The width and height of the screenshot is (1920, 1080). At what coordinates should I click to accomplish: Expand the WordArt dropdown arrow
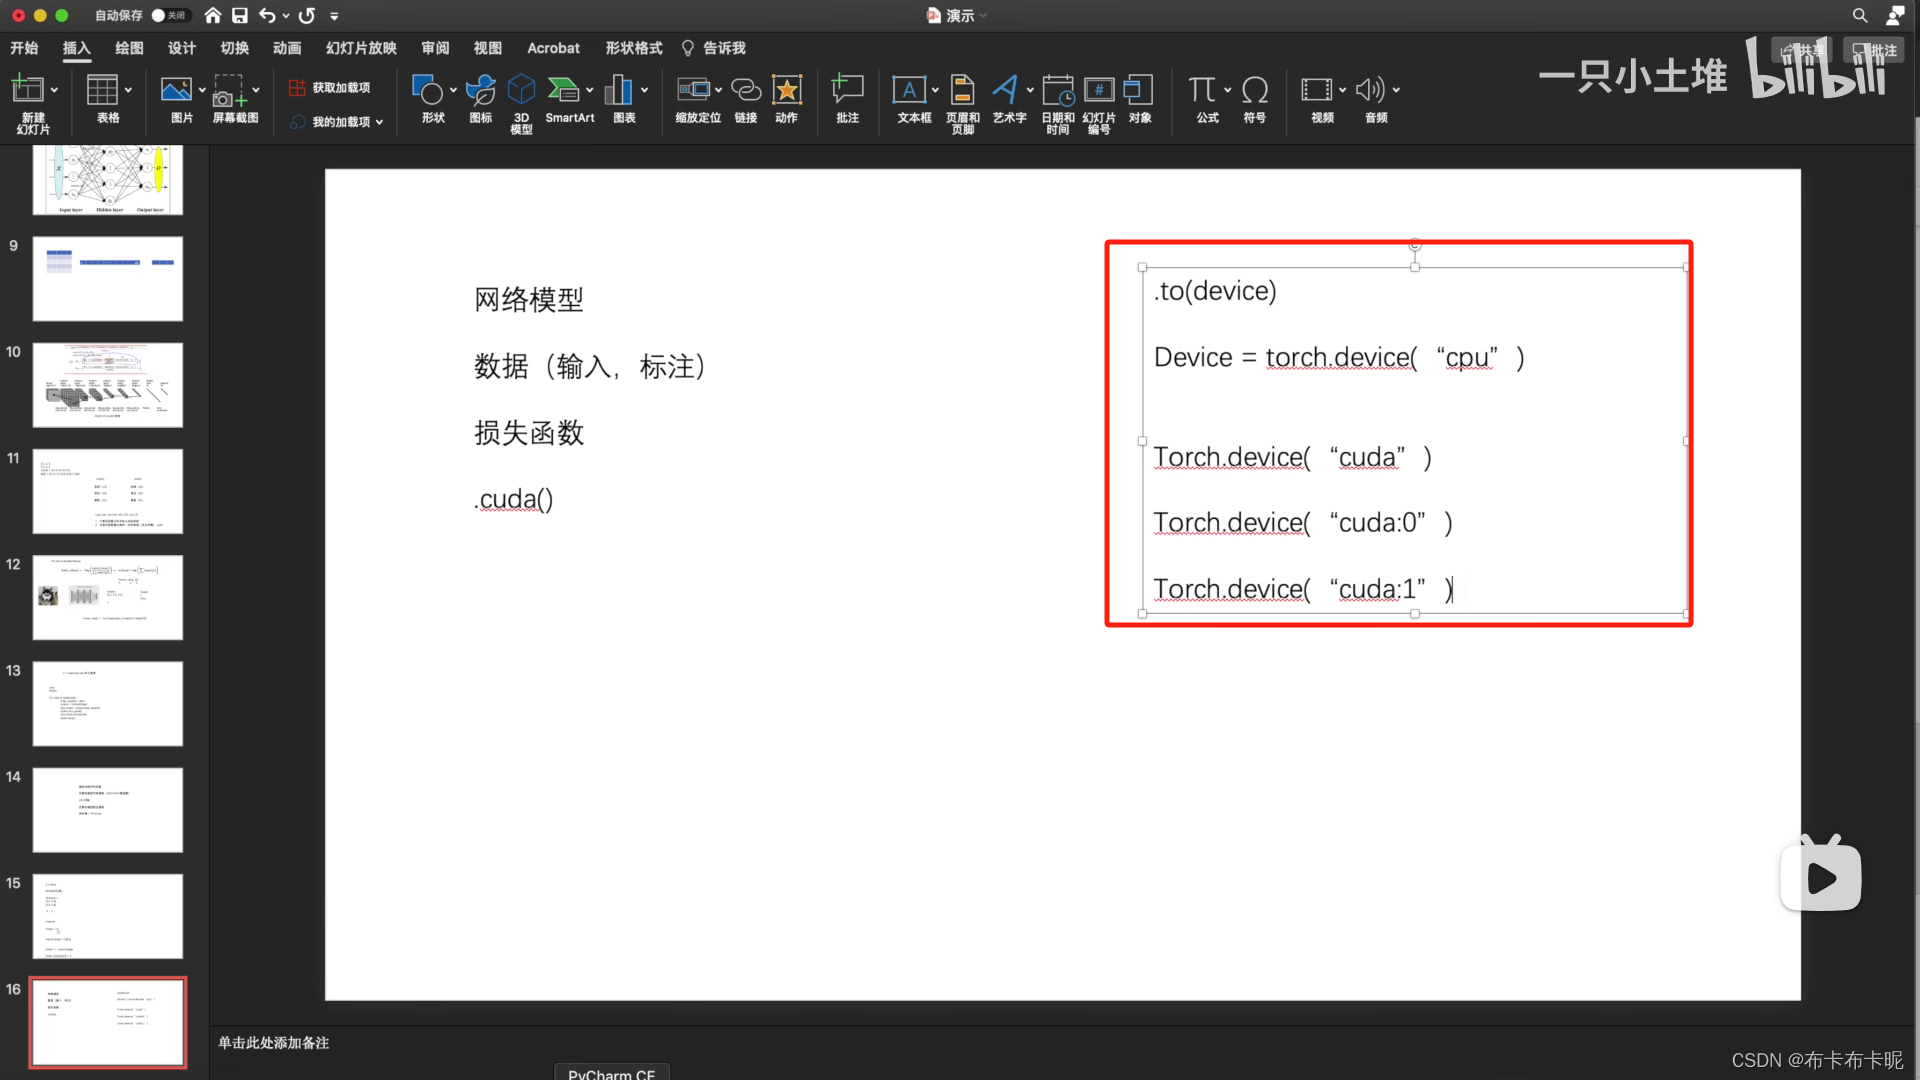pos(1030,90)
